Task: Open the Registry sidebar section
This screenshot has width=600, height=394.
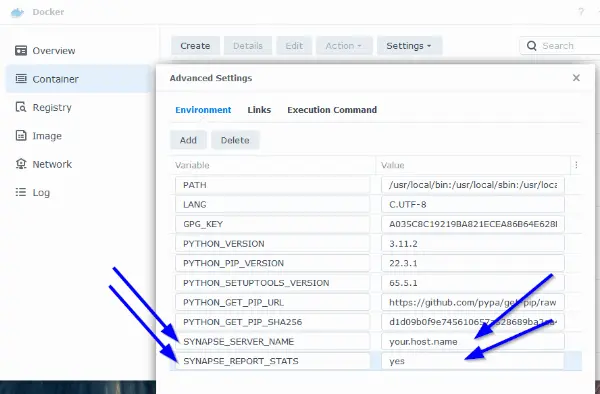Action: [x=79, y=107]
